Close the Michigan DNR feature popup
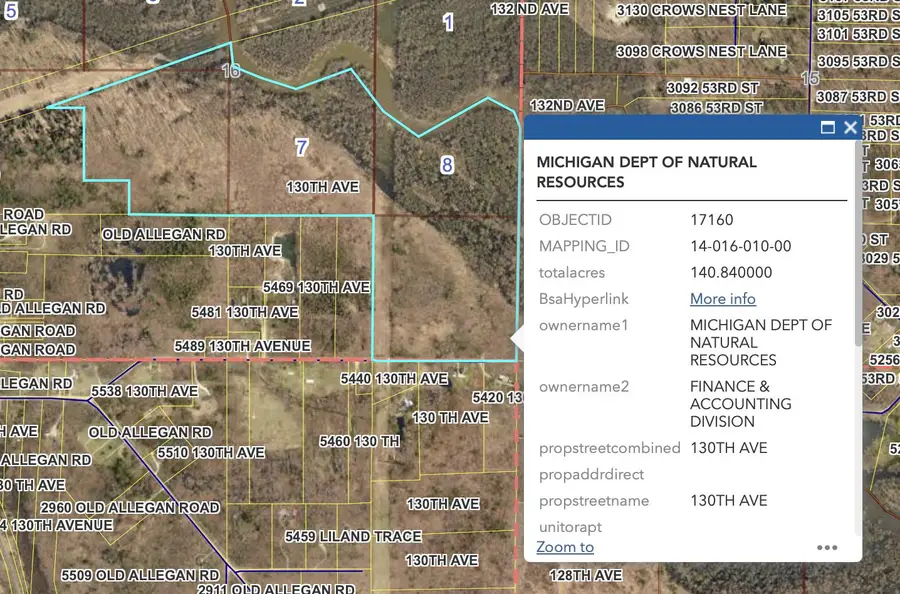 coord(850,127)
